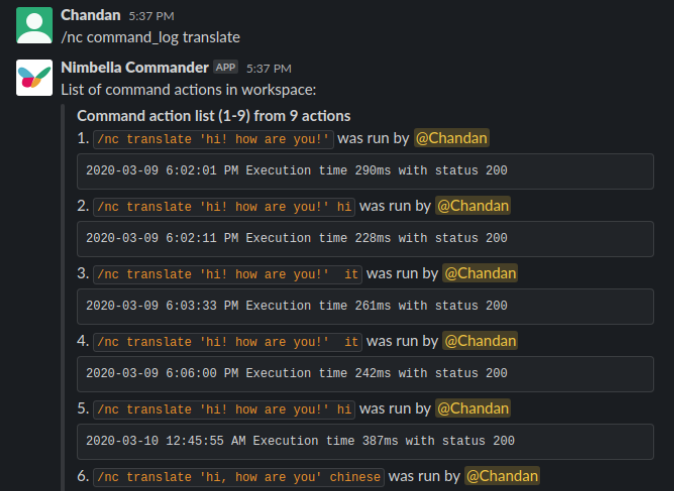Click Chandan's green user avatar
The image size is (674, 491).
tap(34, 25)
